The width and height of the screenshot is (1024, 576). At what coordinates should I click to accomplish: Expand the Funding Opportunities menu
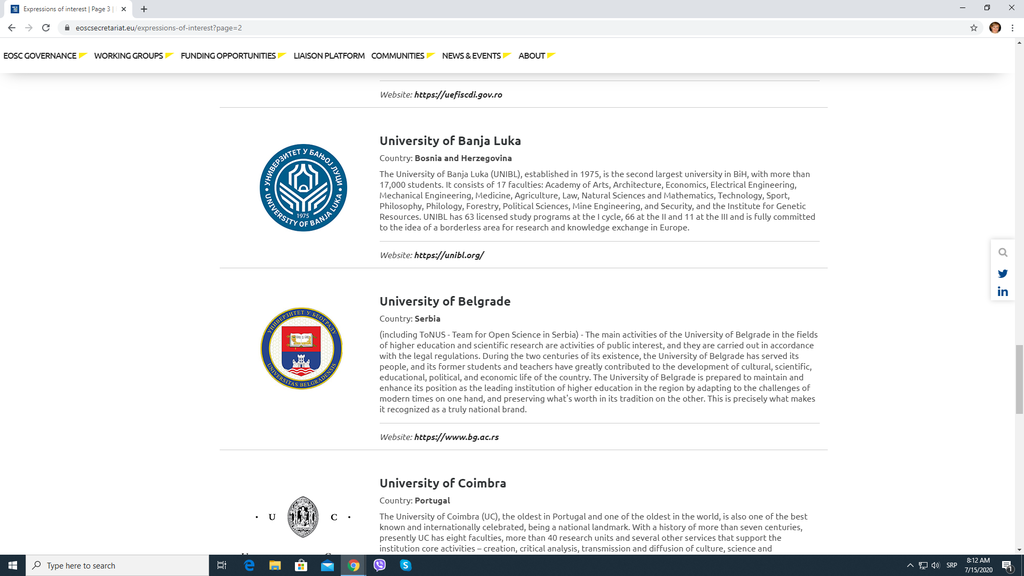coord(232,56)
